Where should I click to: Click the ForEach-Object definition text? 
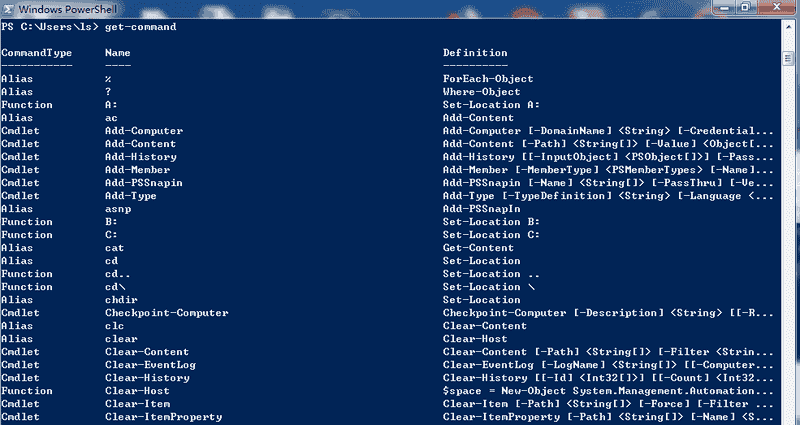(x=488, y=79)
